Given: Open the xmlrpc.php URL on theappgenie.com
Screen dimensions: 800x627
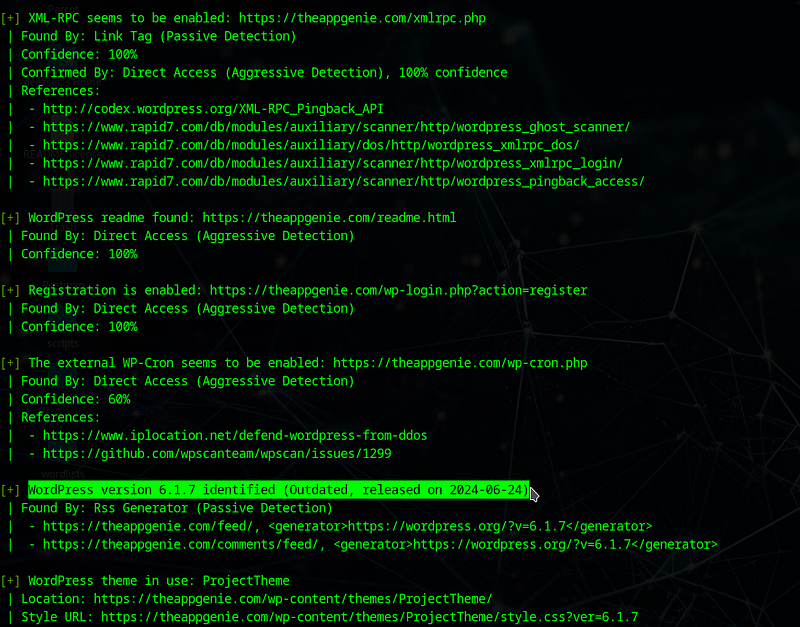Looking at the screenshot, I should coord(362,18).
